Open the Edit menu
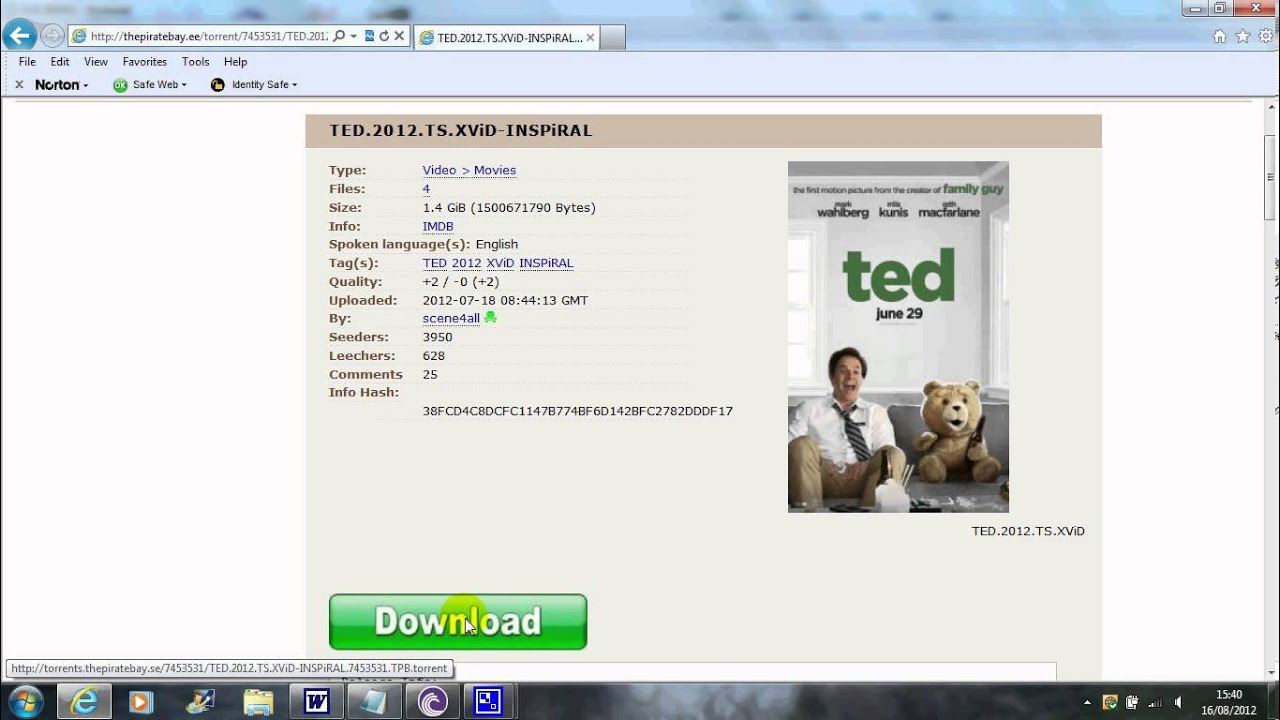This screenshot has height=720, width=1280. [x=60, y=62]
